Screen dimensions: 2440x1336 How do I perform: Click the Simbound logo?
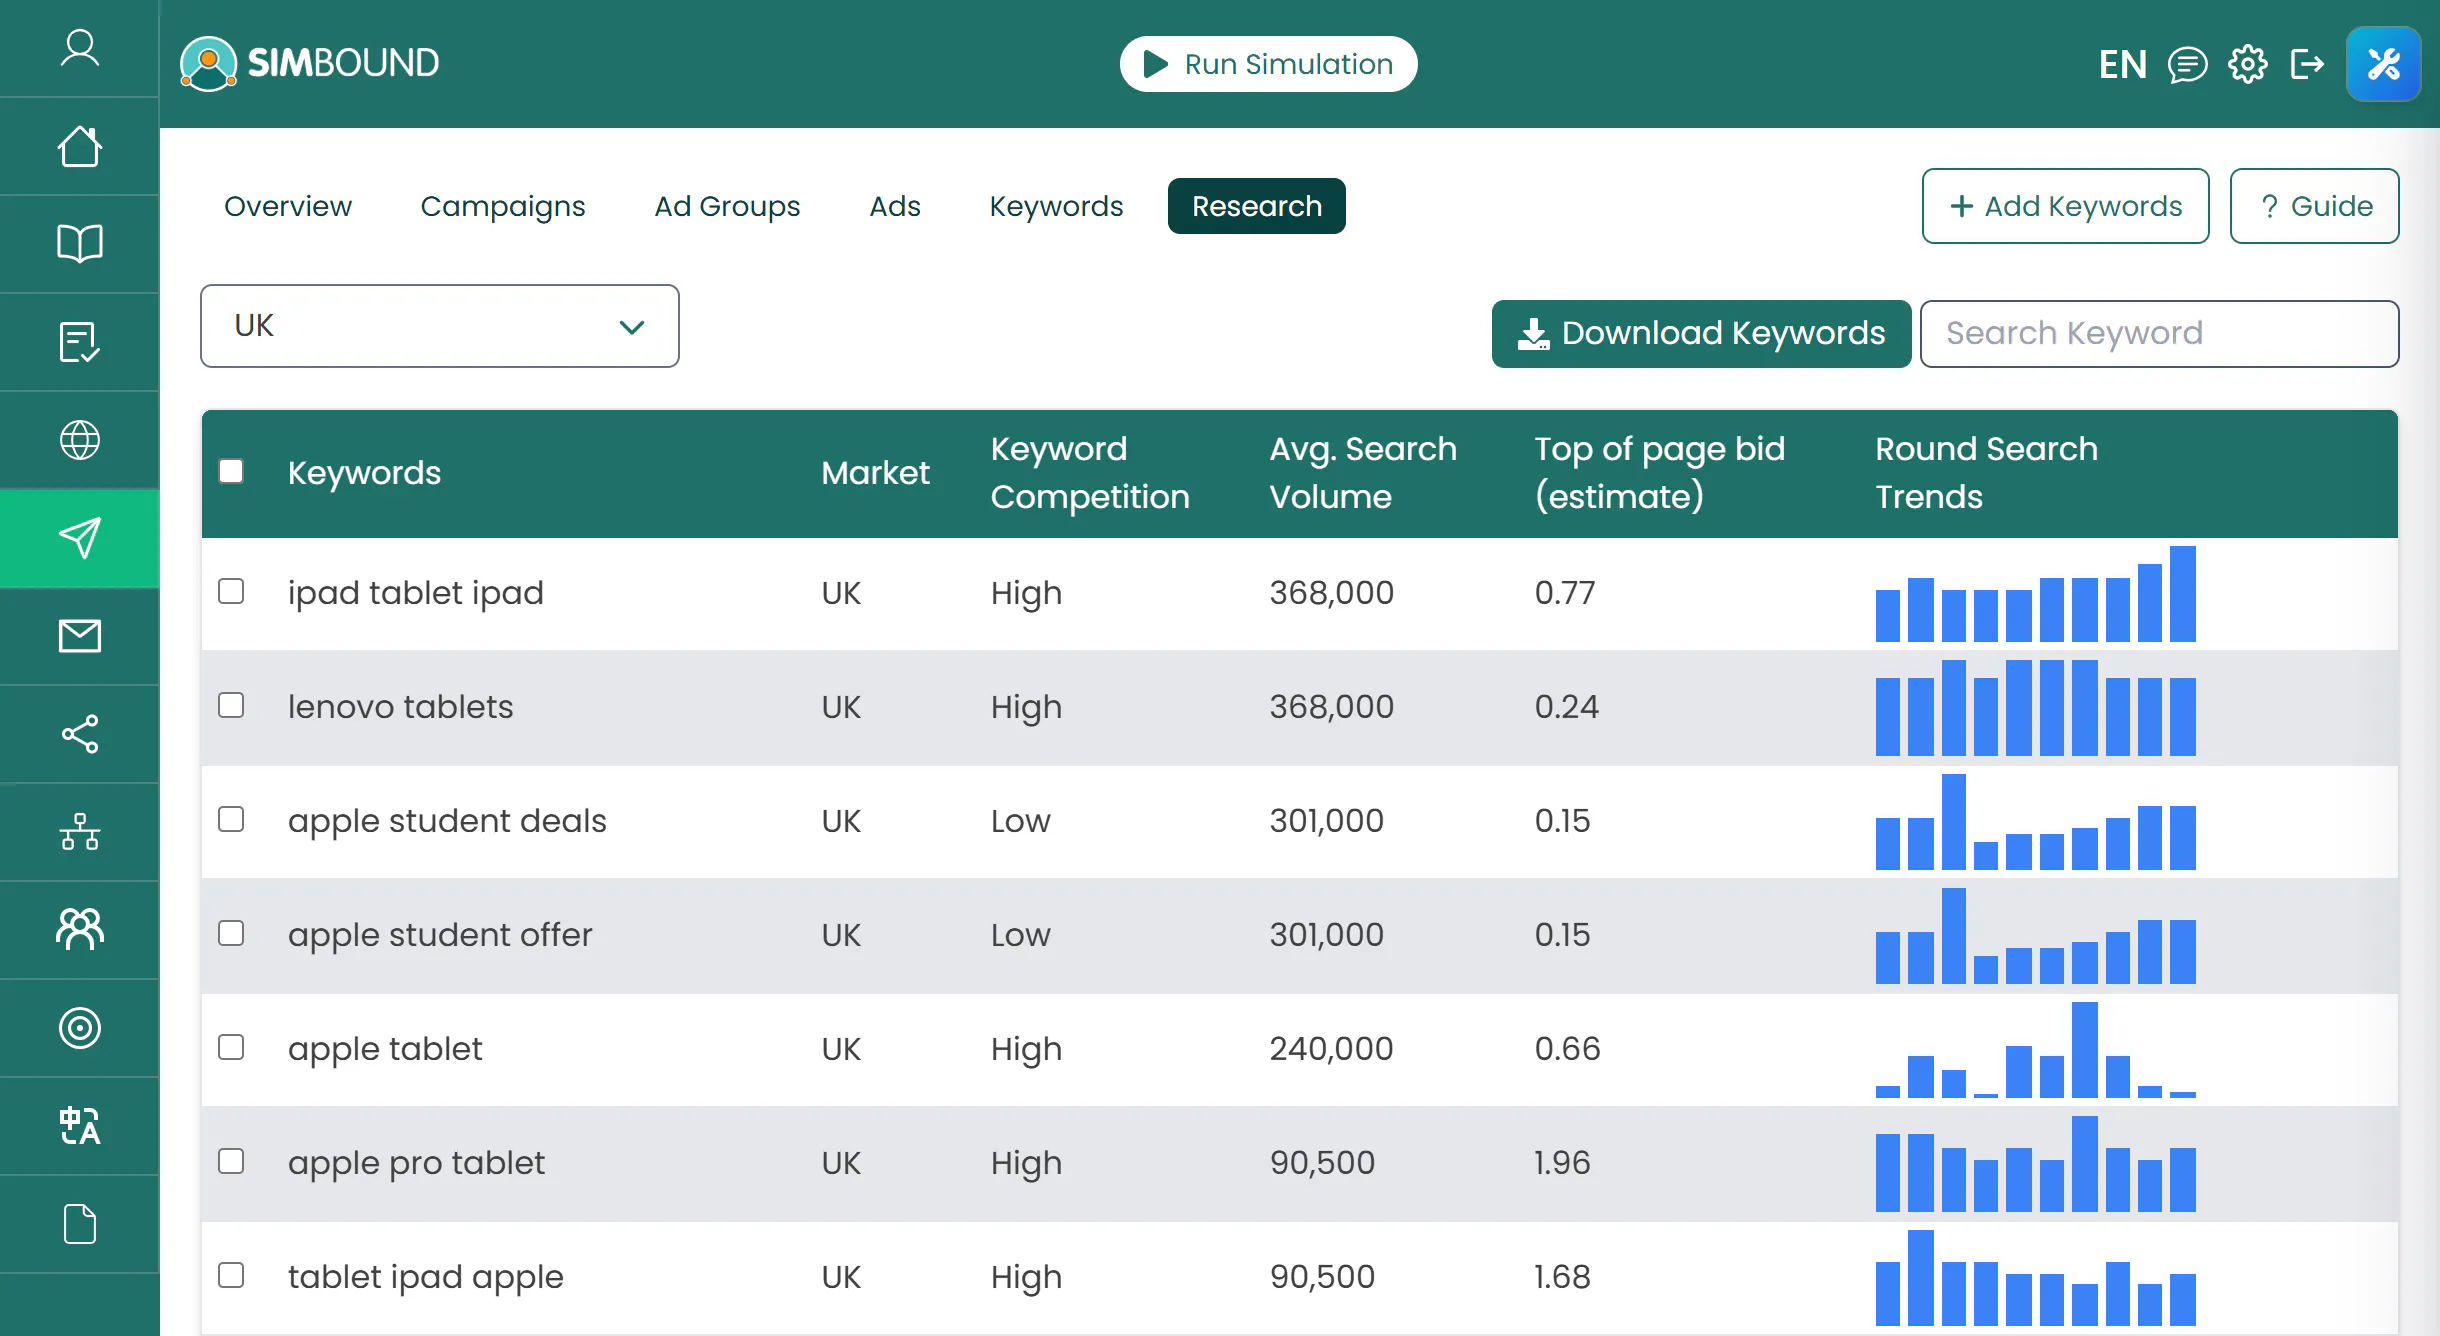(x=310, y=64)
